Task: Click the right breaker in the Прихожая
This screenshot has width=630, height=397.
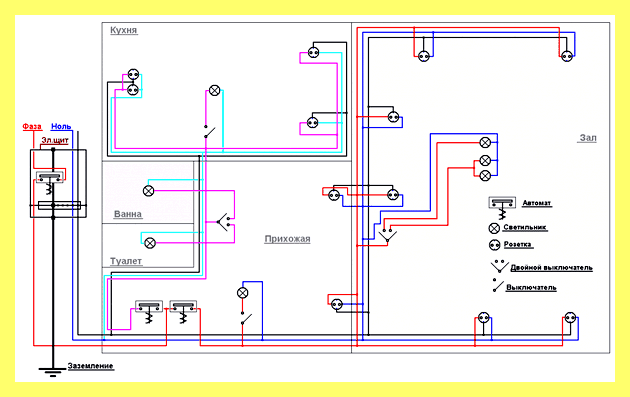Action: (x=183, y=311)
